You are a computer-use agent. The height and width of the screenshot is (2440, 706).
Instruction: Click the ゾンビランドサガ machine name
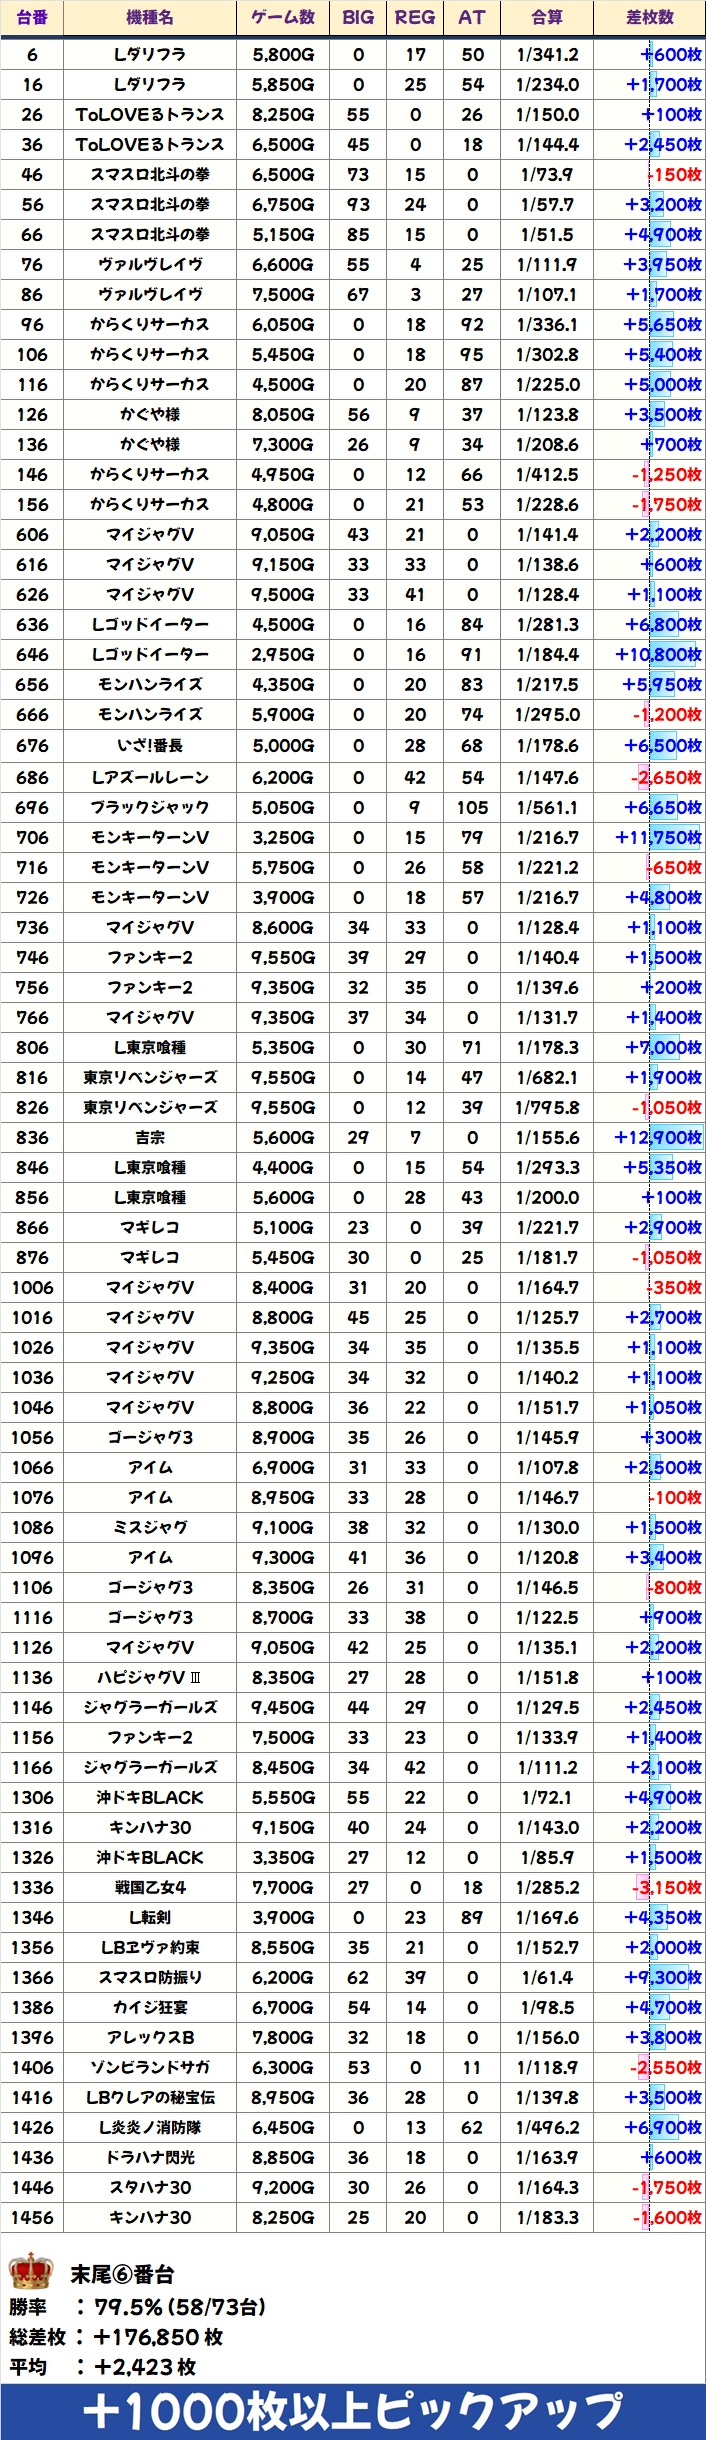click(x=150, y=2067)
